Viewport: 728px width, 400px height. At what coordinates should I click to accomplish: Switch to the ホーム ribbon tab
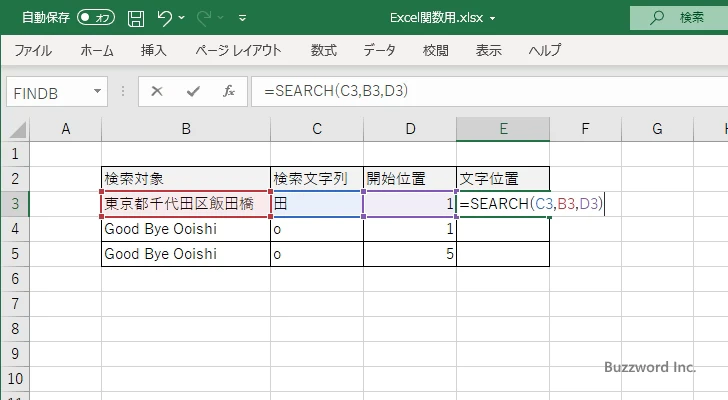click(97, 50)
